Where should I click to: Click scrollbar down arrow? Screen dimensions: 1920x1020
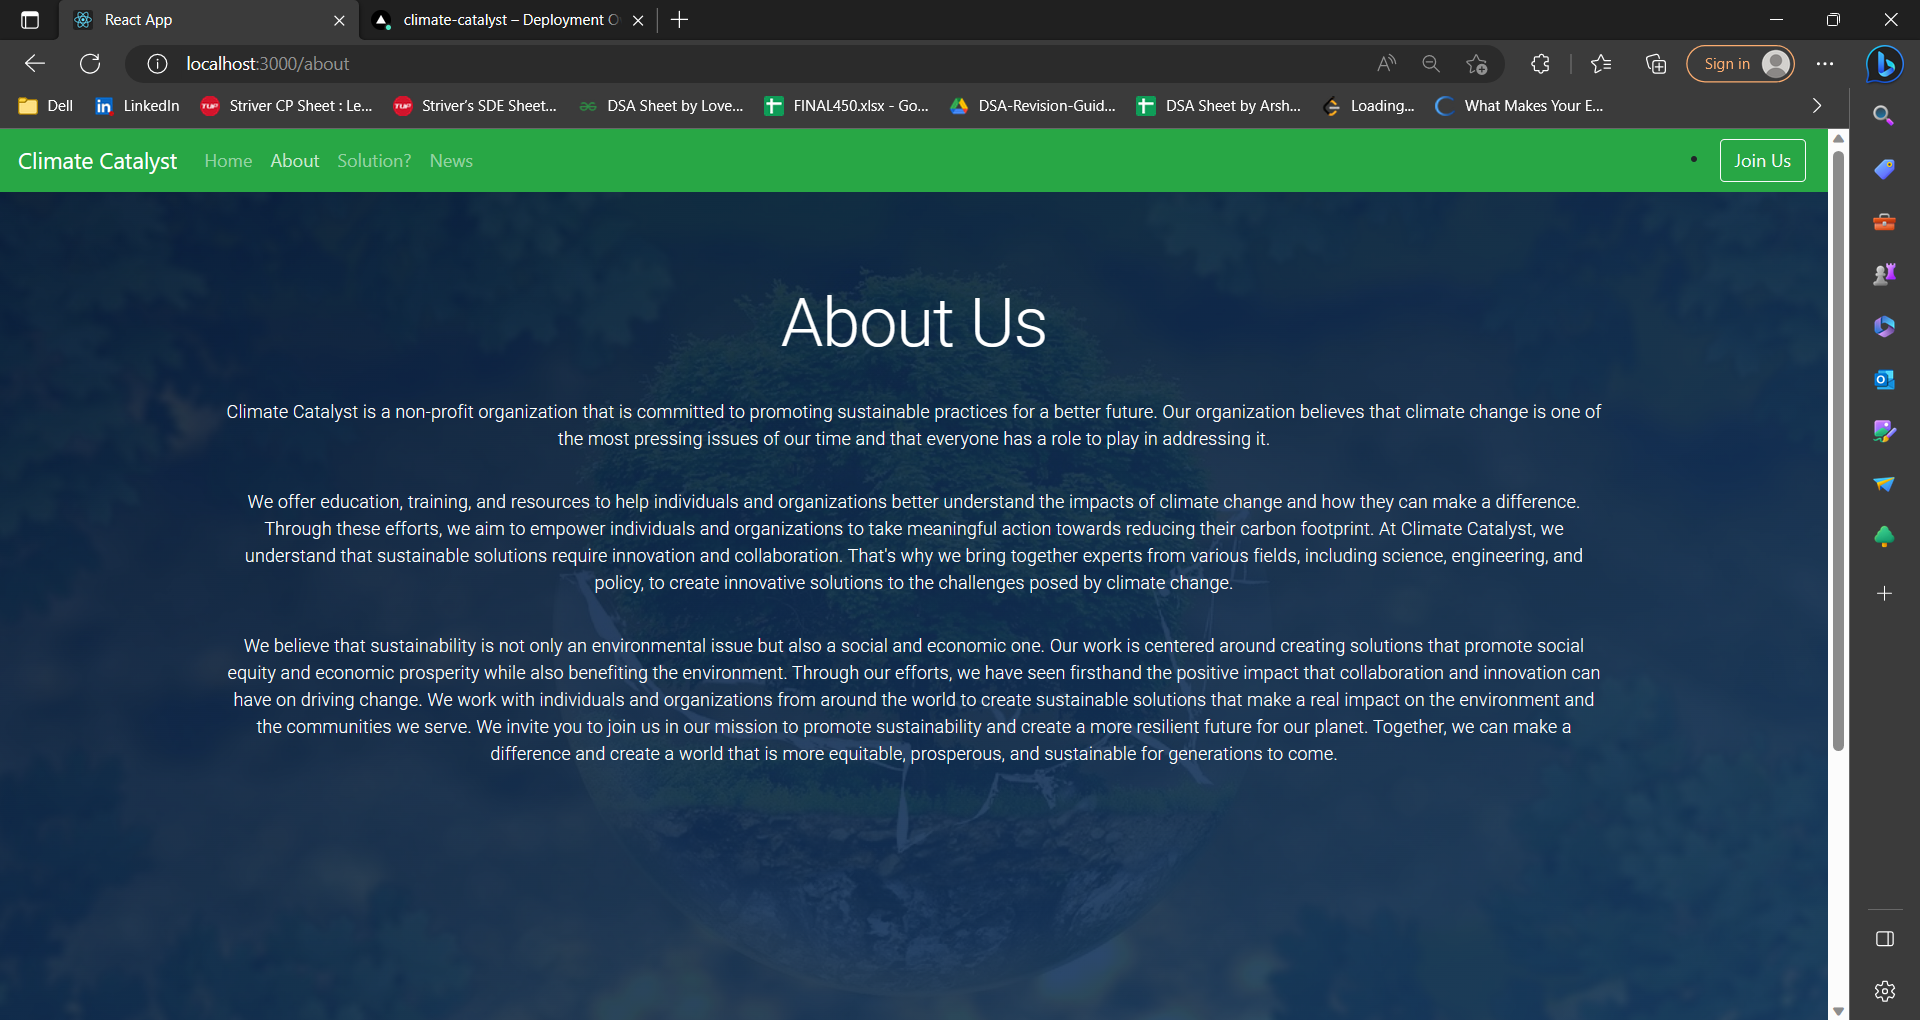tap(1838, 1011)
